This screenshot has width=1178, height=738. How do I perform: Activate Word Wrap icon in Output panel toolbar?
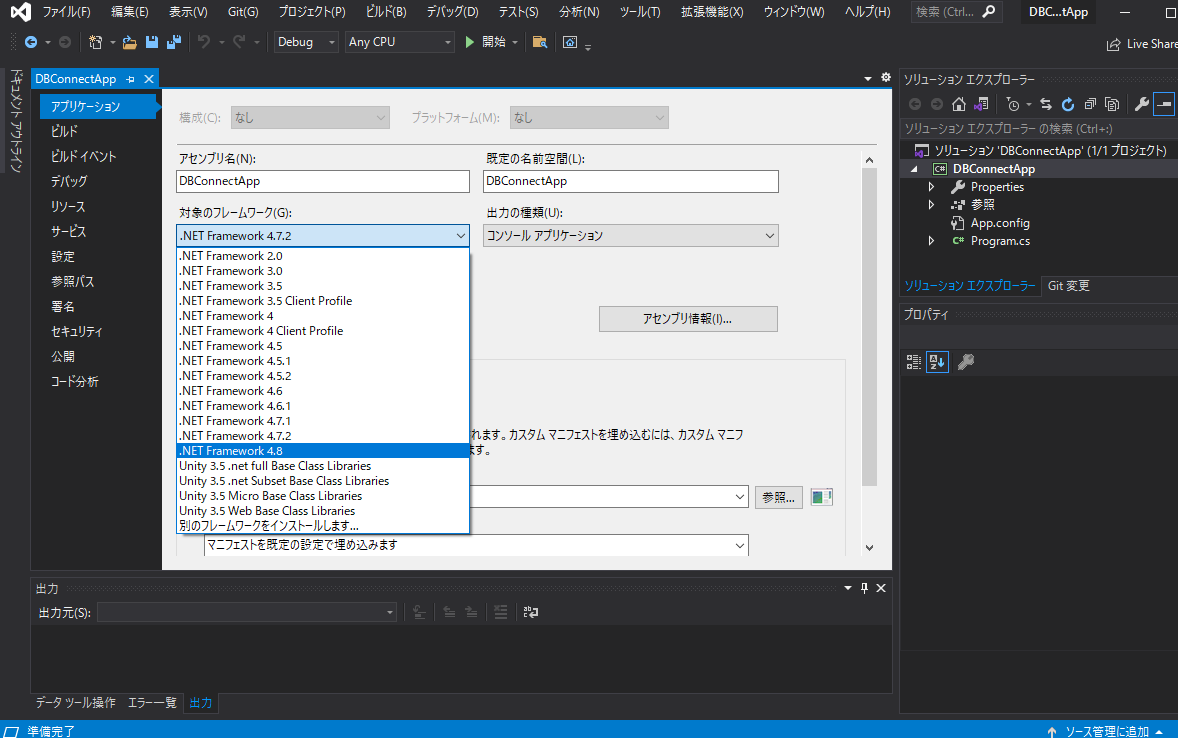coord(530,611)
